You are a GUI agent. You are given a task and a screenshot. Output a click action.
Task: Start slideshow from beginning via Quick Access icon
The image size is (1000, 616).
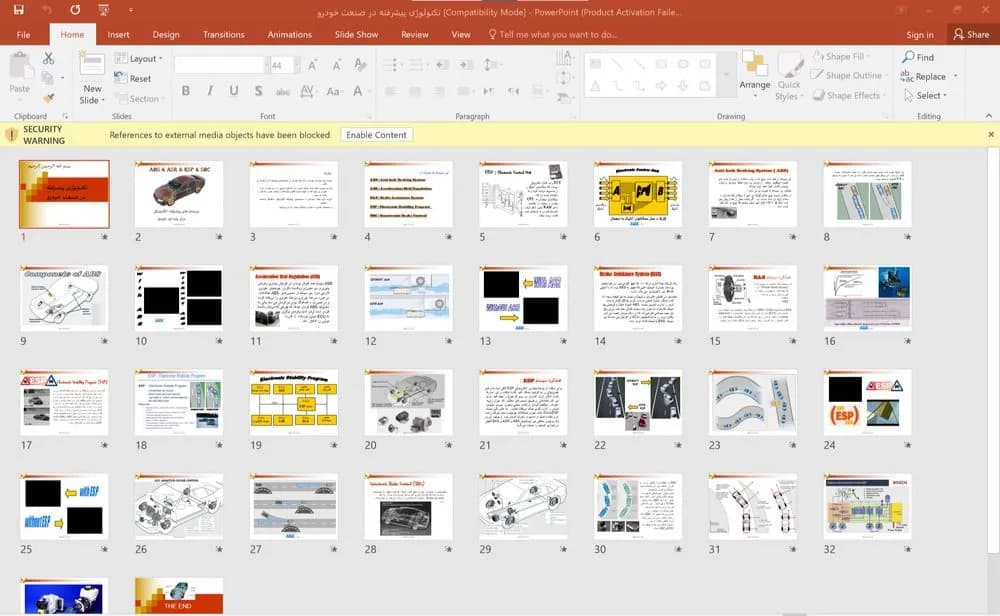point(103,10)
